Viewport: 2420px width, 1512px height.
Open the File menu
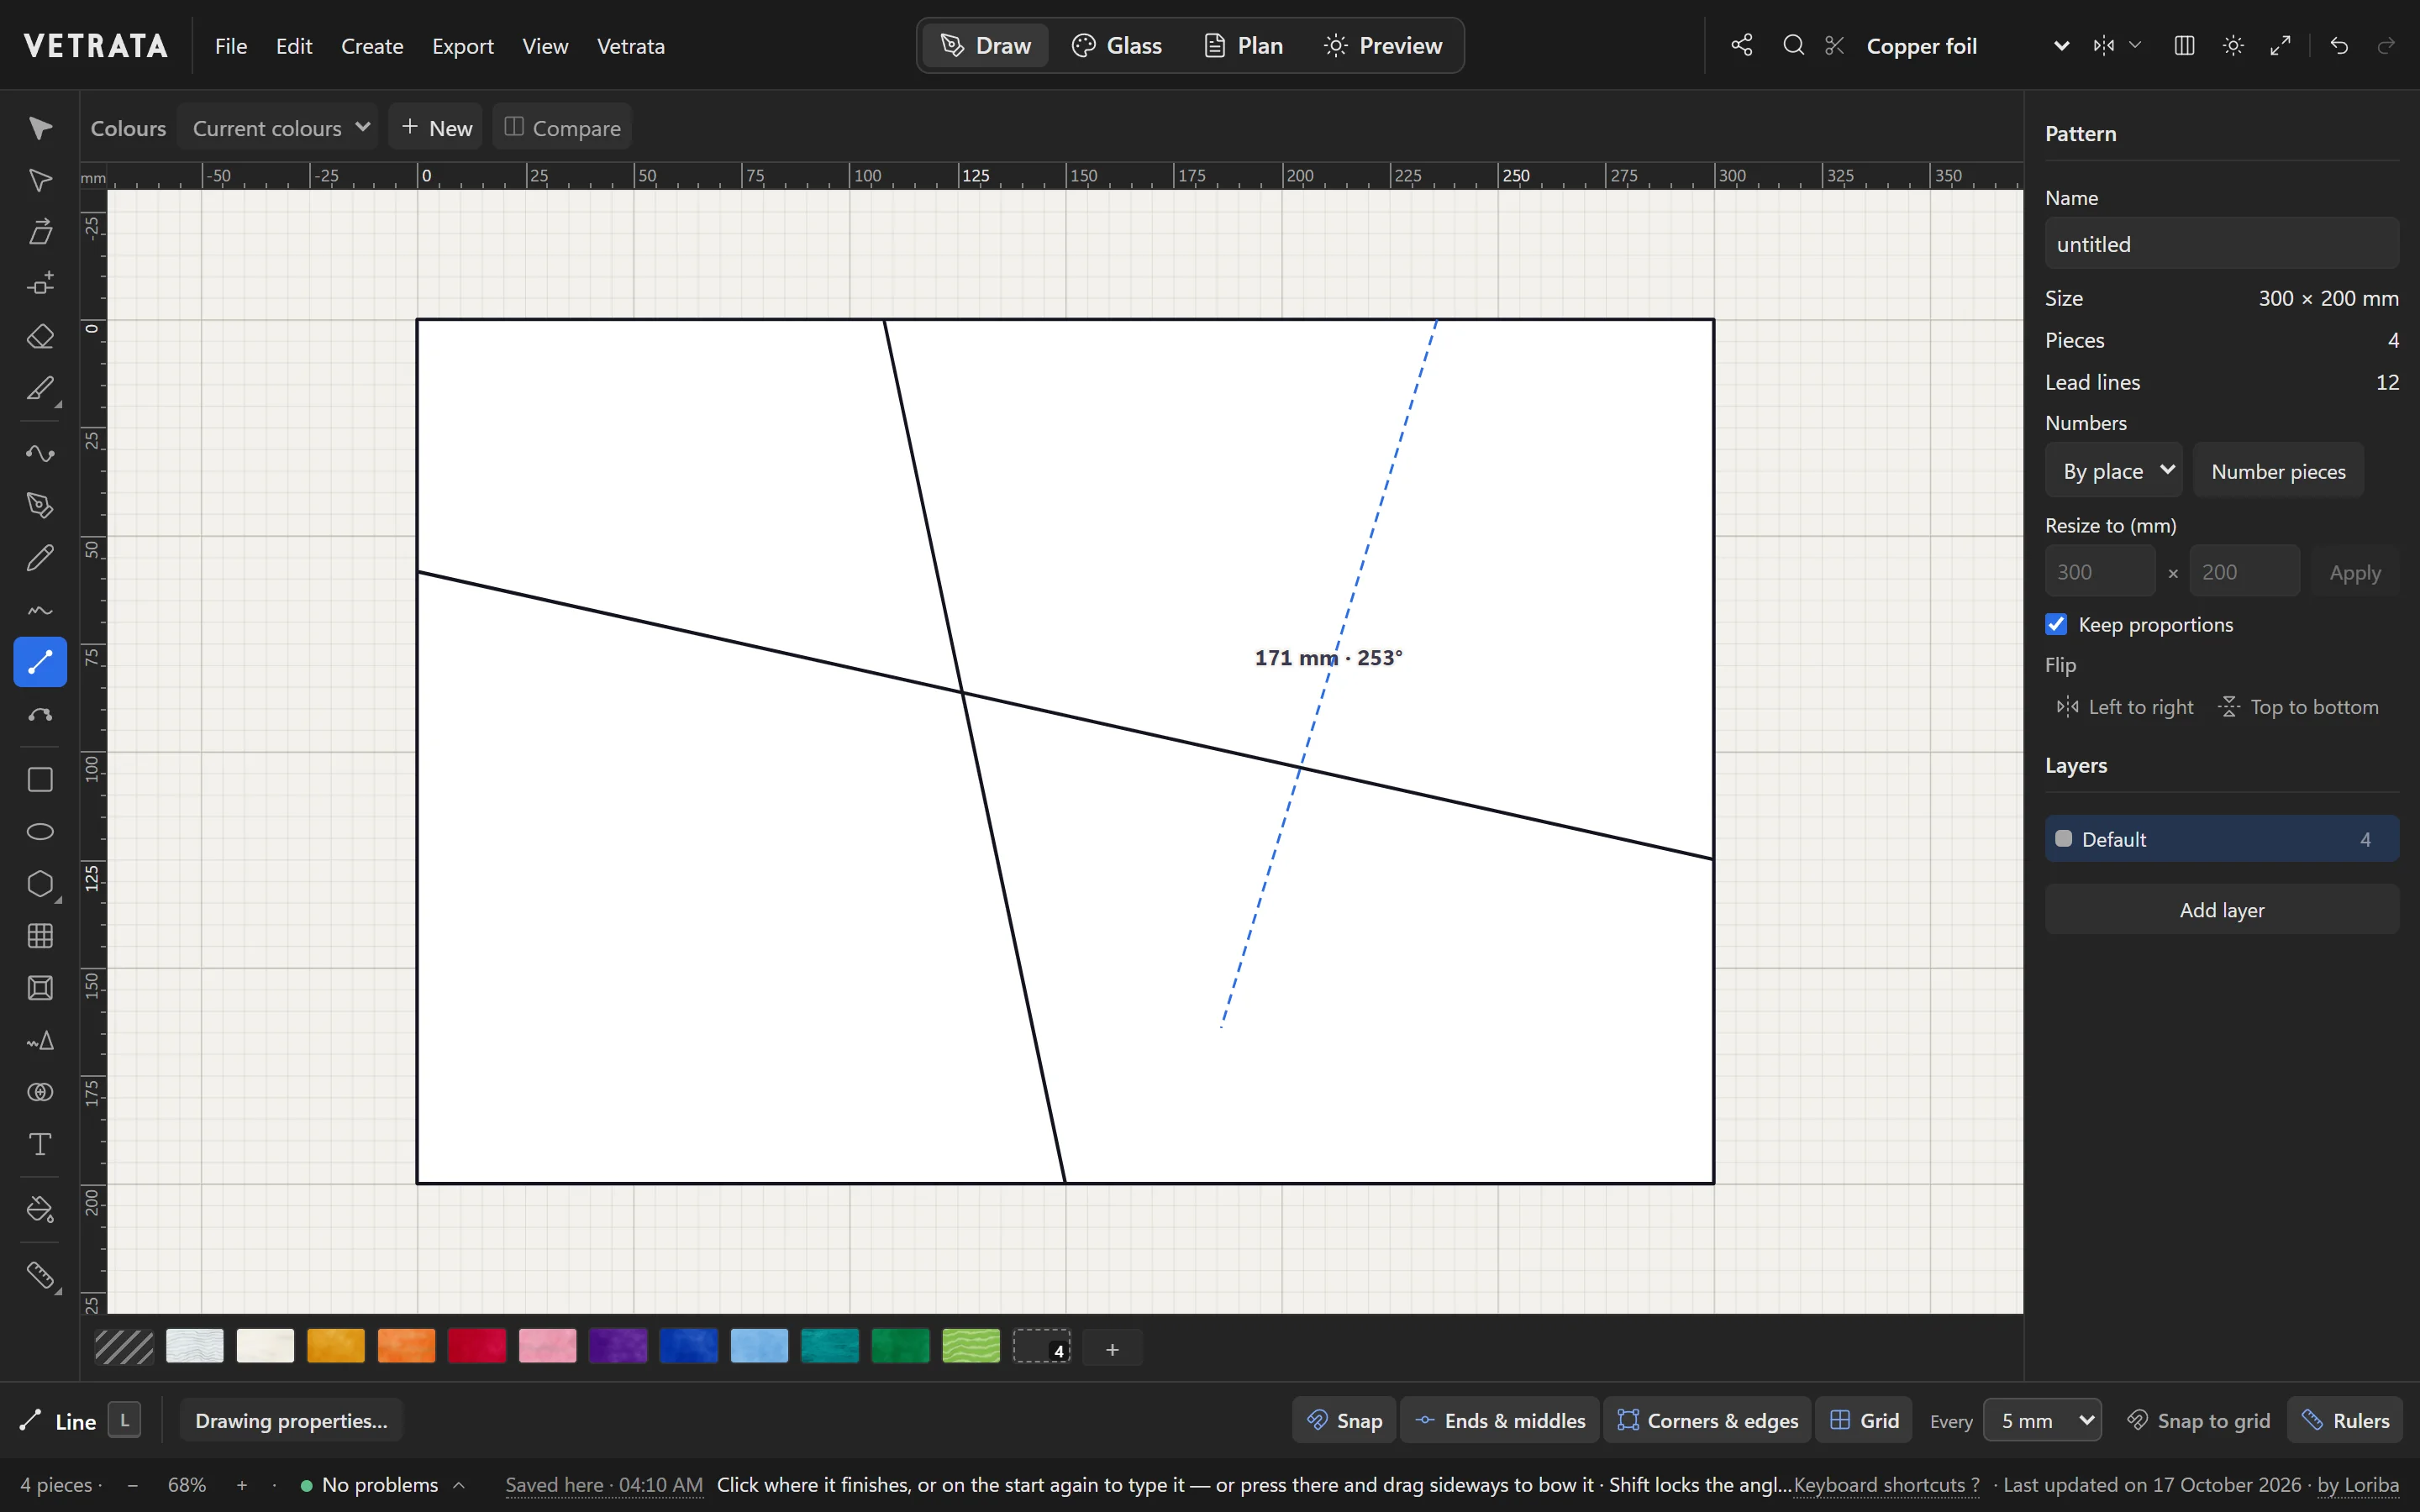pyautogui.click(x=231, y=46)
